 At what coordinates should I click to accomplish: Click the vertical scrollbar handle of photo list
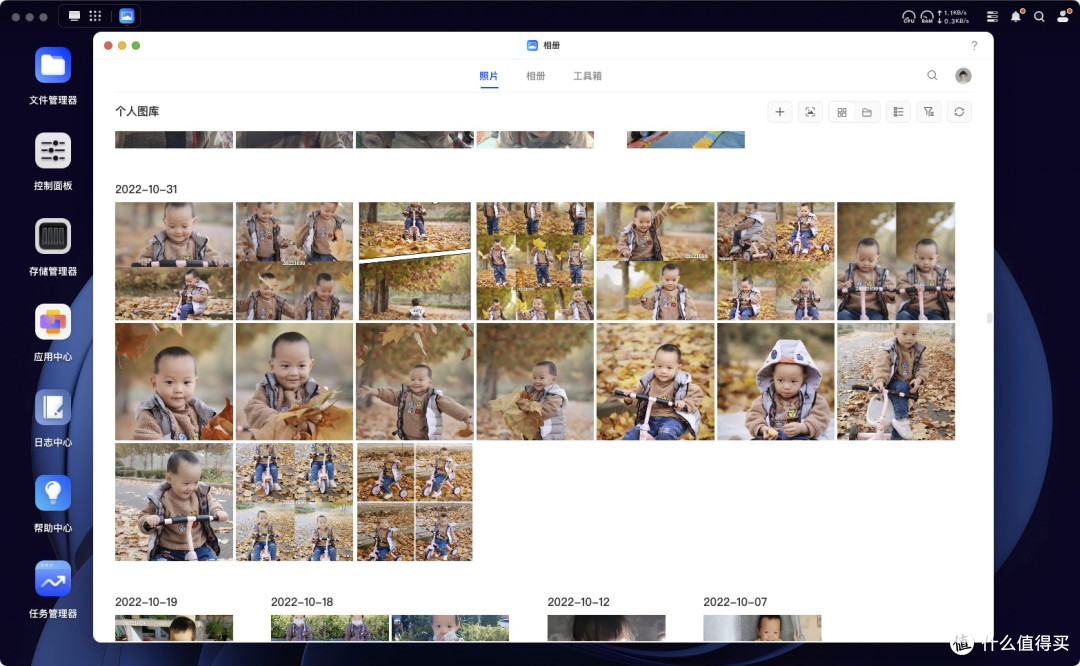(x=989, y=318)
